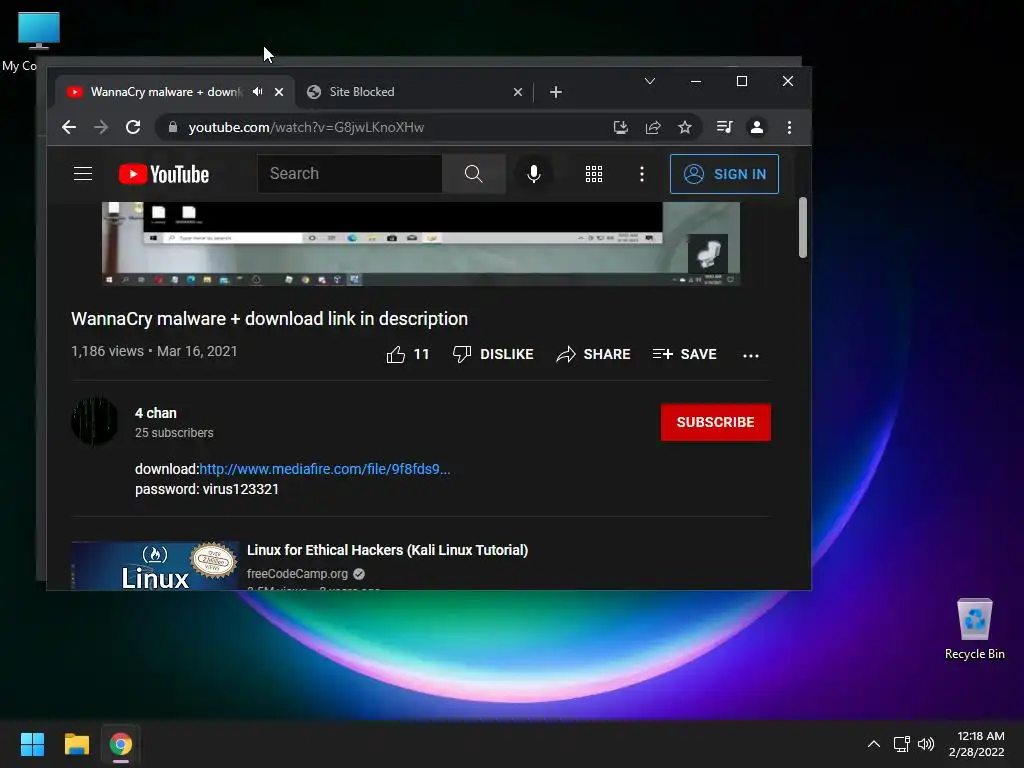Open Linux for Ethical Hackers thumbnail
Screen dimensions: 1024x768
[x=155, y=566]
